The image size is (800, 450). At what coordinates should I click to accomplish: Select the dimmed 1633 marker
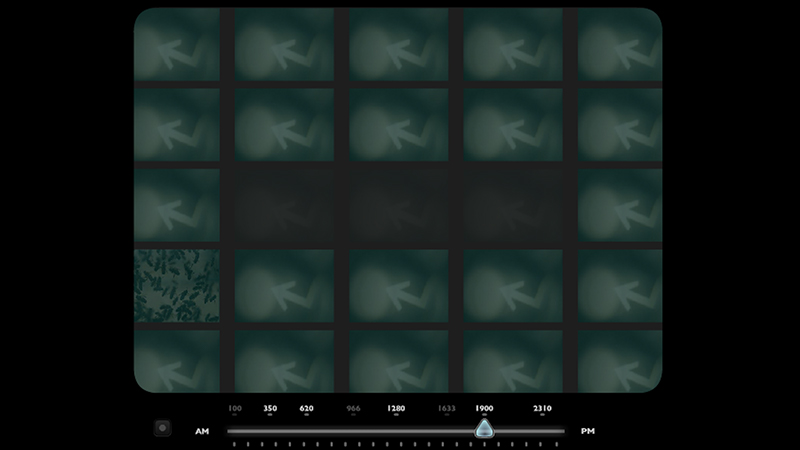click(x=447, y=409)
